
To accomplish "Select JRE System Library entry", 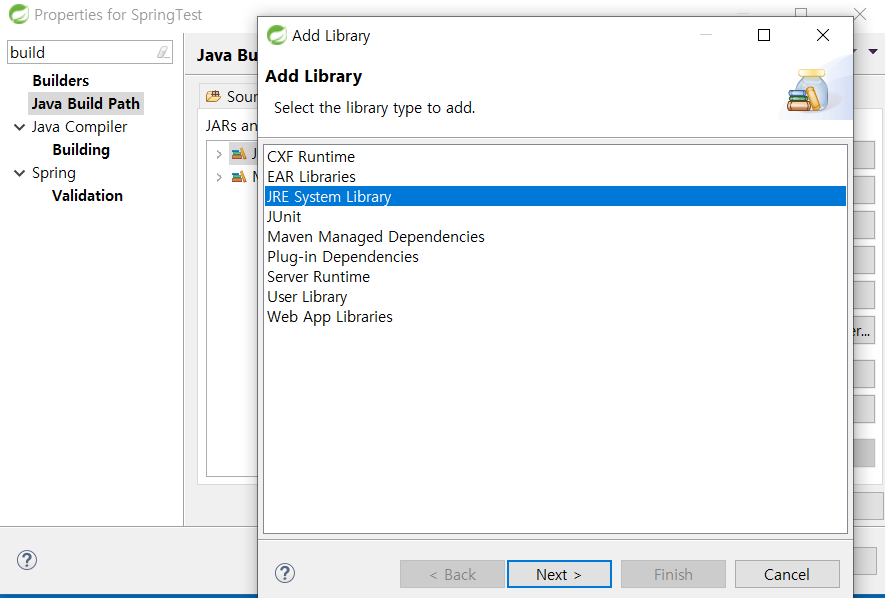I will coord(555,196).
